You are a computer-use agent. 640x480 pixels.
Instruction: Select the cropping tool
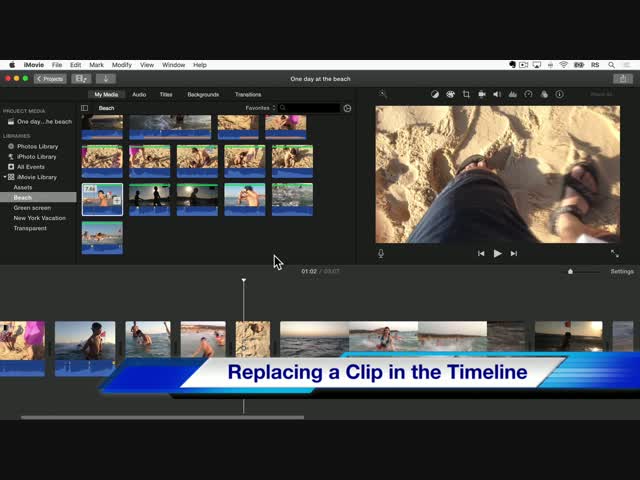pyautogui.click(x=466, y=94)
